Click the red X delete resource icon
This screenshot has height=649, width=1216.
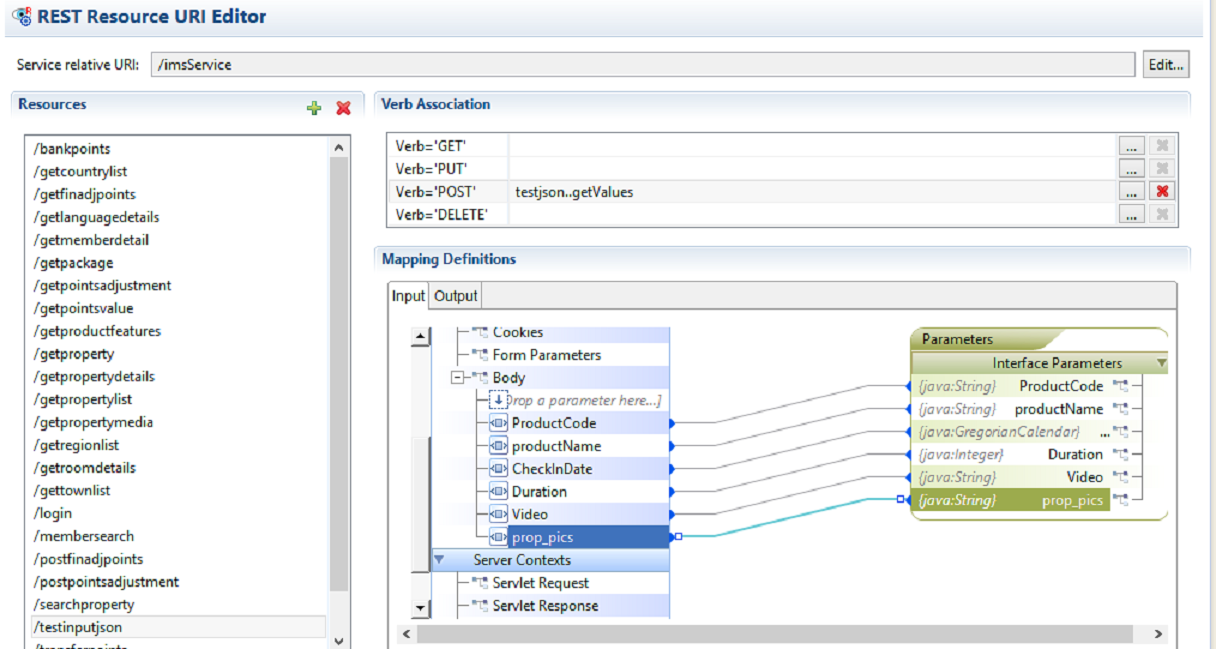343,108
